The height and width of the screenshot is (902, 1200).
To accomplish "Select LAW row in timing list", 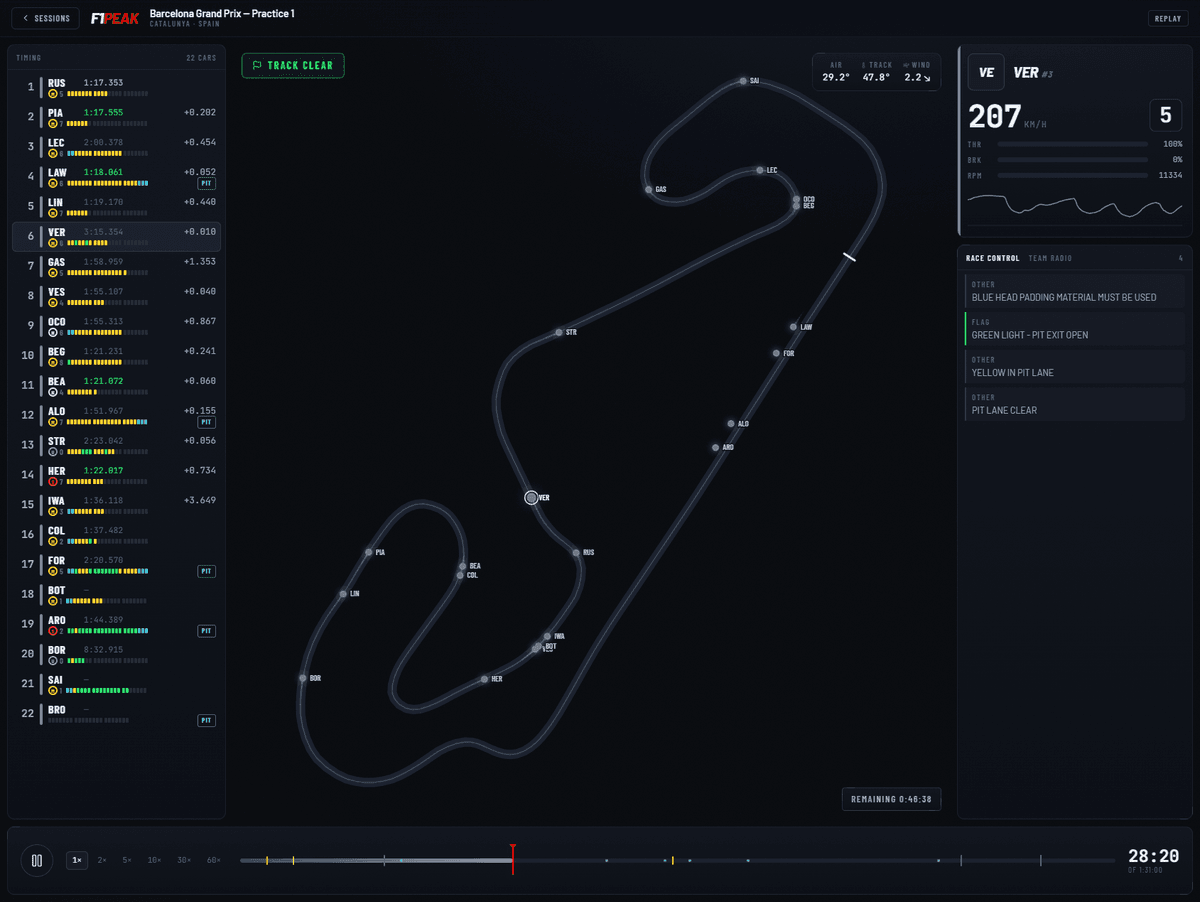I will pos(116,177).
